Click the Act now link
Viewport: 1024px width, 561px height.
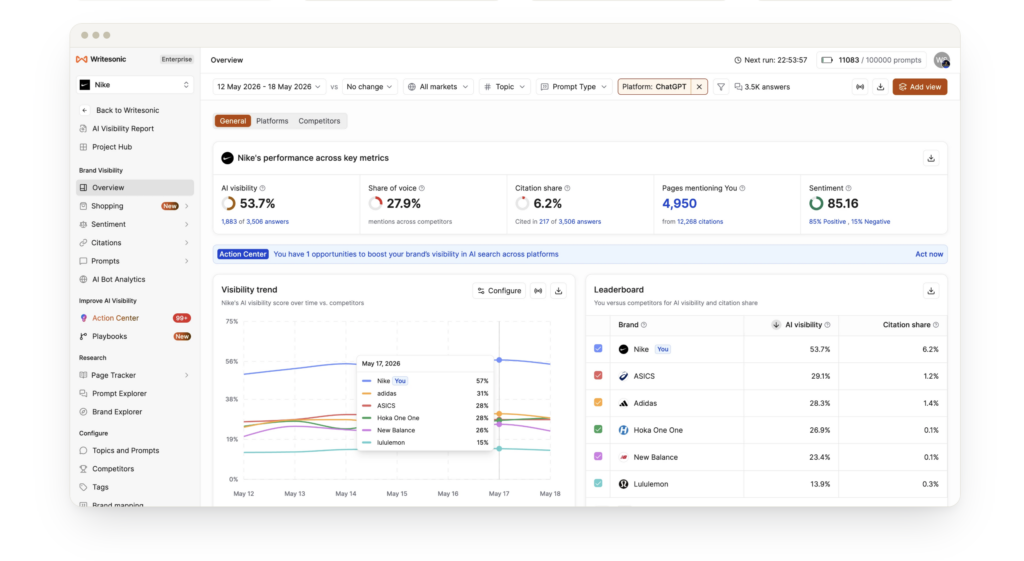click(929, 254)
